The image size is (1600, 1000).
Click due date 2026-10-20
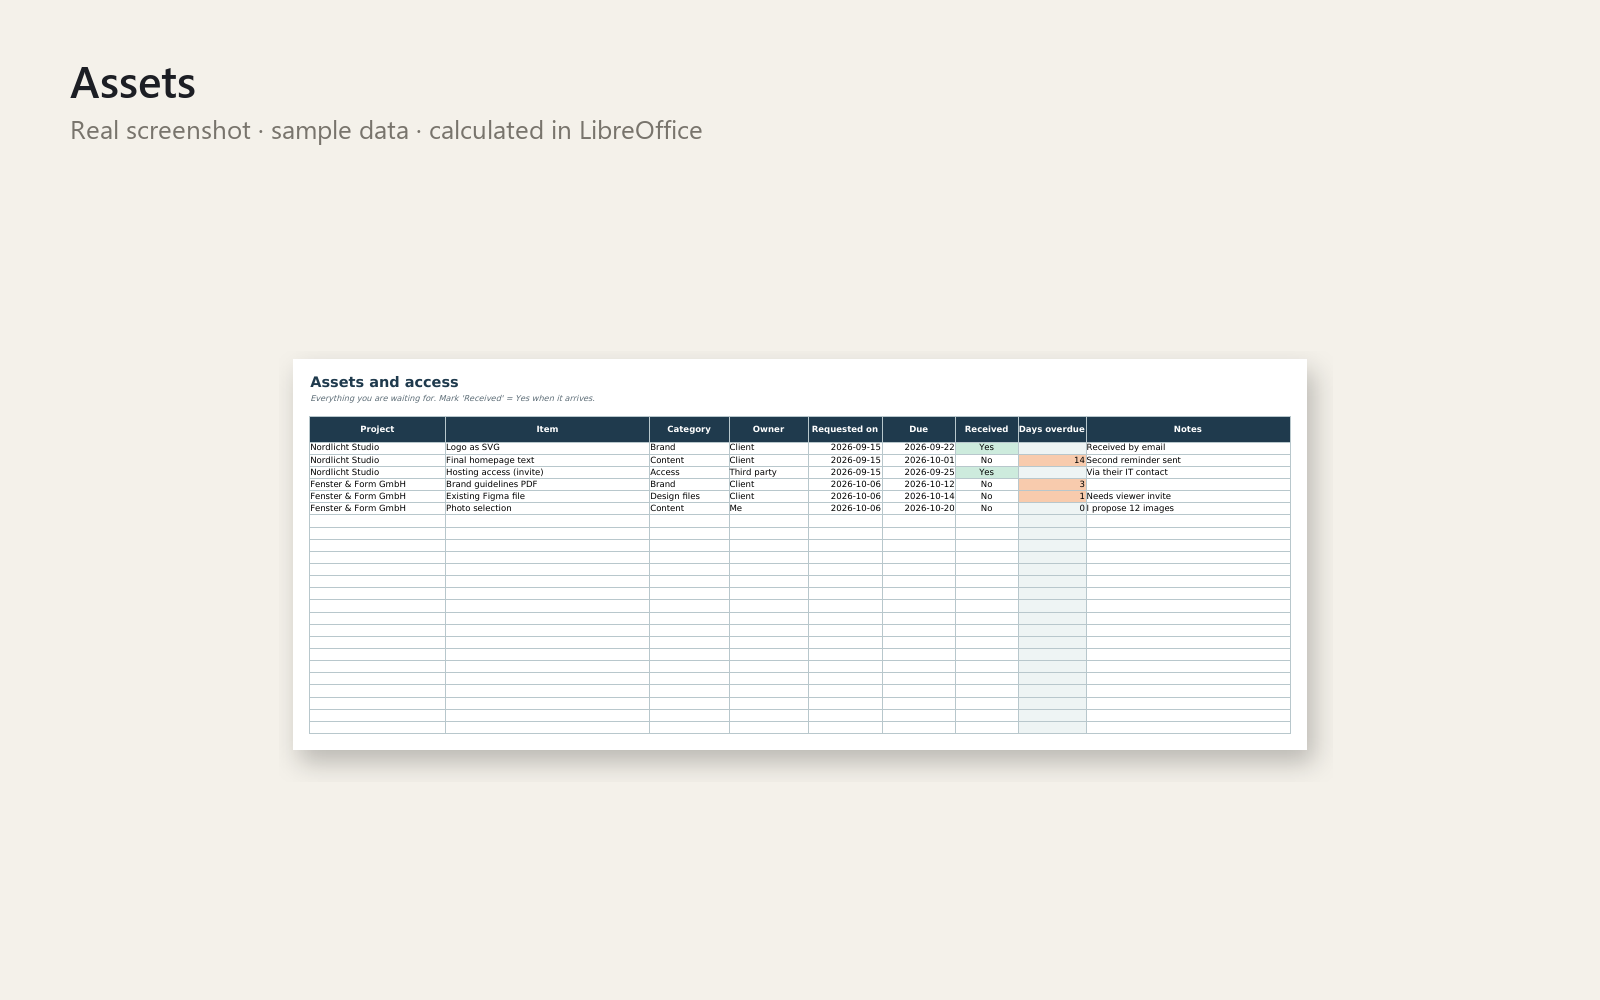[919, 508]
